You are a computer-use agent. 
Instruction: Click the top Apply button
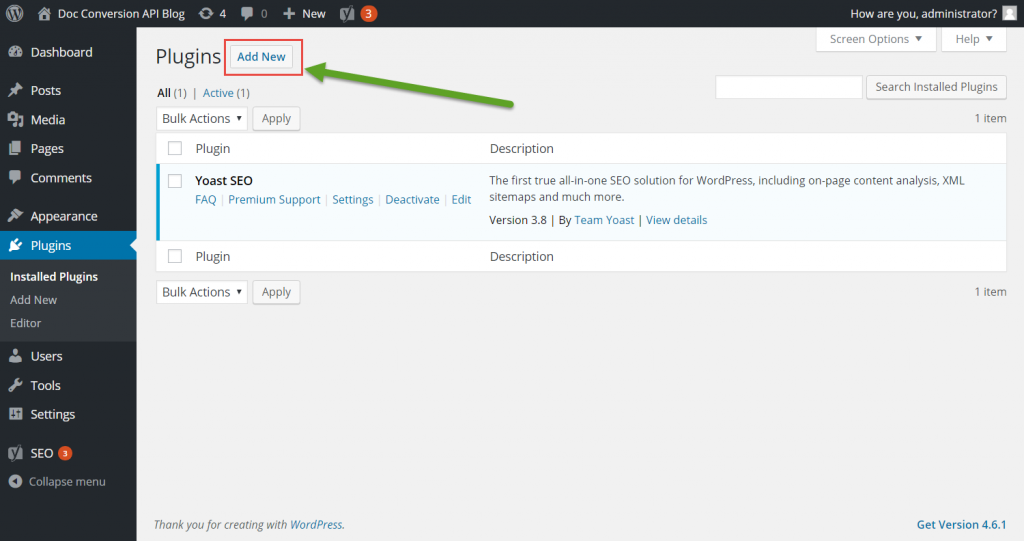[276, 118]
